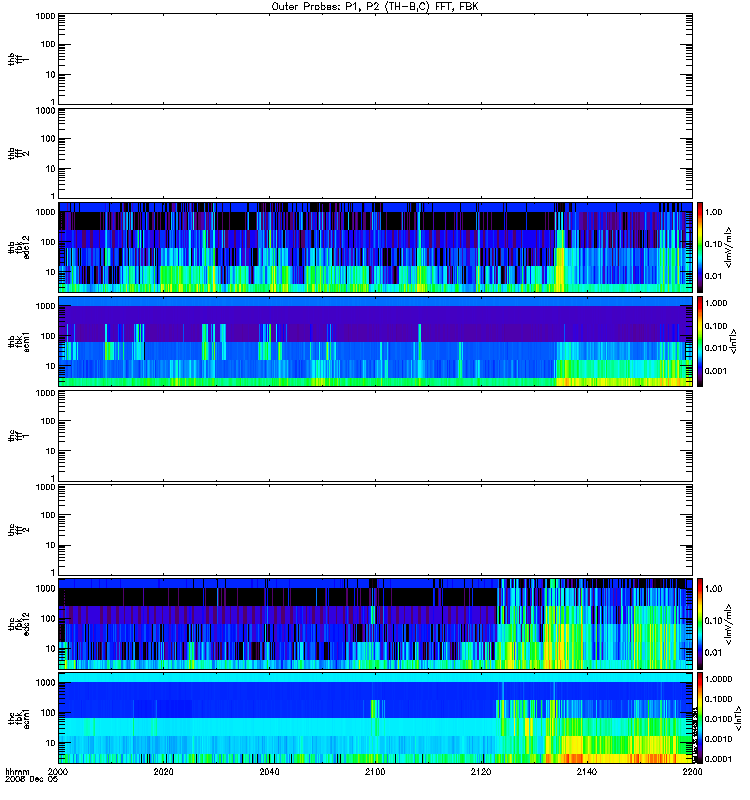Click the "thb fff 1" y-axis label

click(18, 59)
